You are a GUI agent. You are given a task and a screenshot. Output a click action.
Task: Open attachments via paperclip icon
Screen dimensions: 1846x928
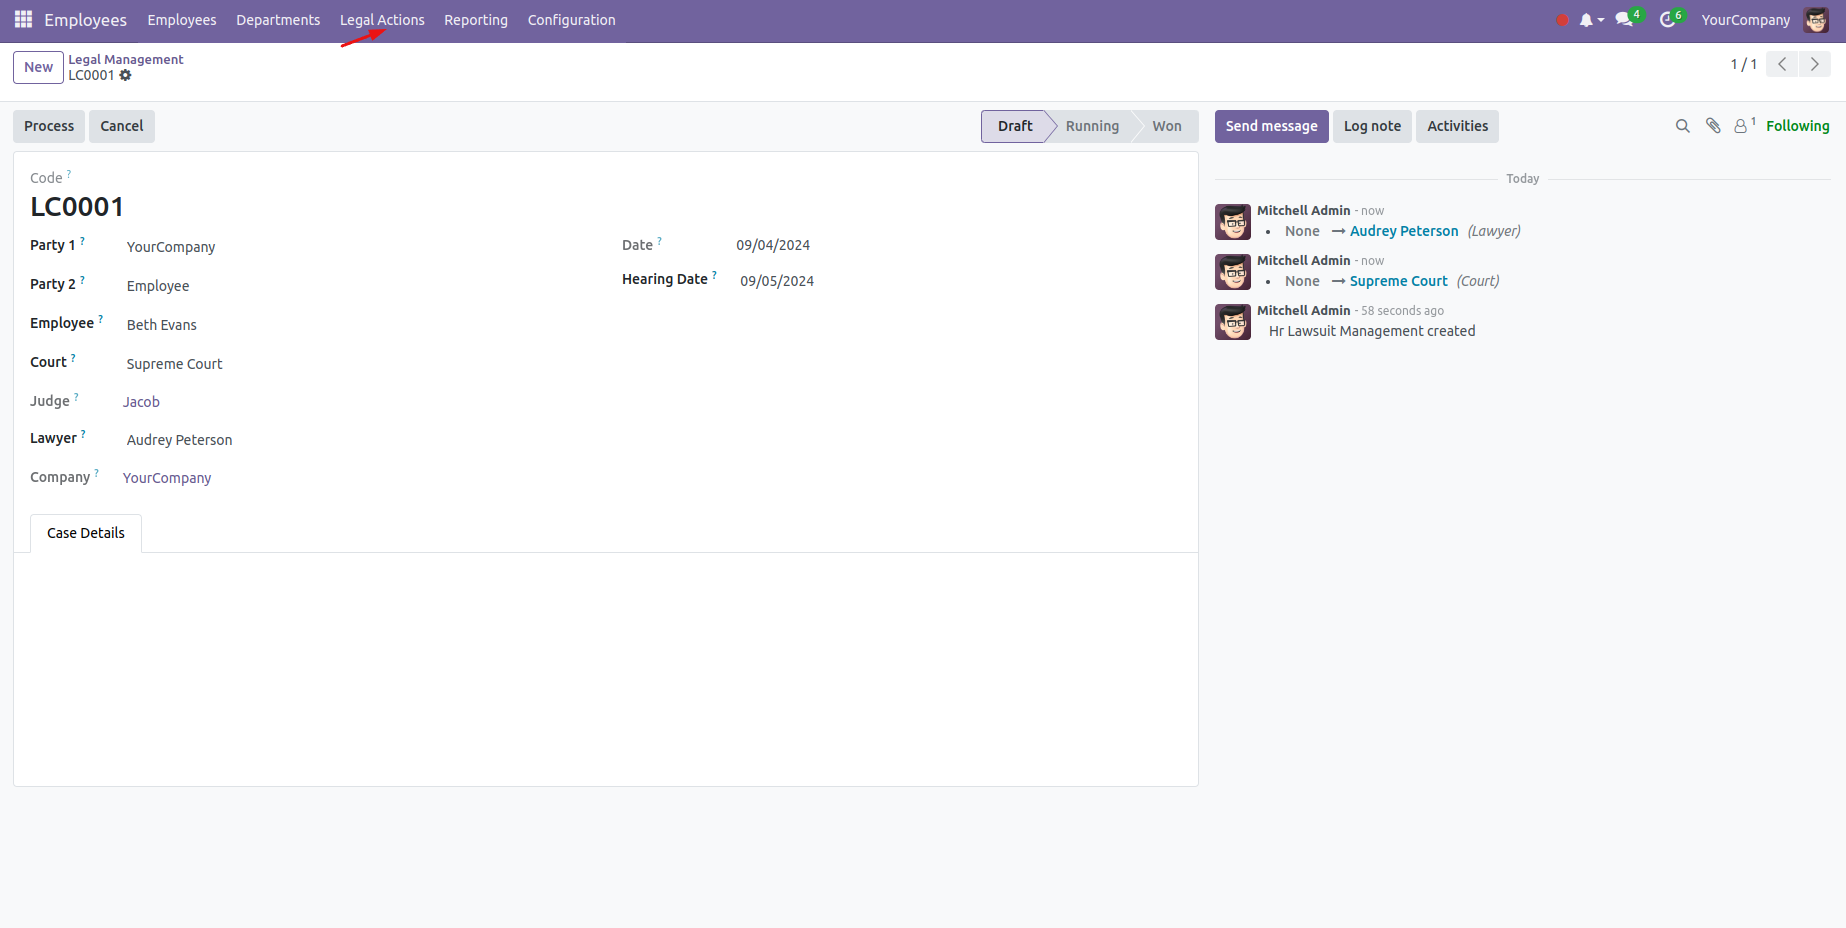pos(1713,126)
